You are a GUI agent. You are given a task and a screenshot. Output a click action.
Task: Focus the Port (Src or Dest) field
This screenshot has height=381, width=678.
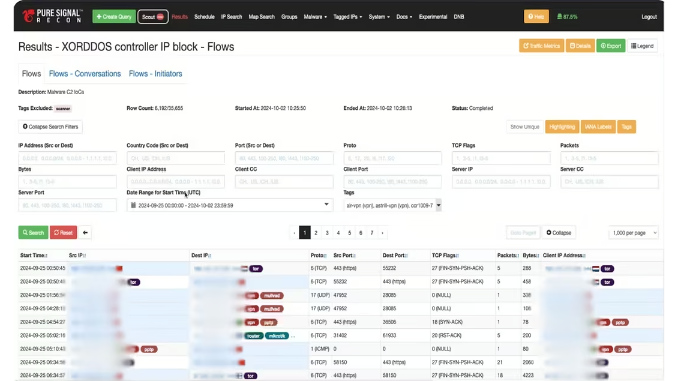pyautogui.click(x=284, y=158)
